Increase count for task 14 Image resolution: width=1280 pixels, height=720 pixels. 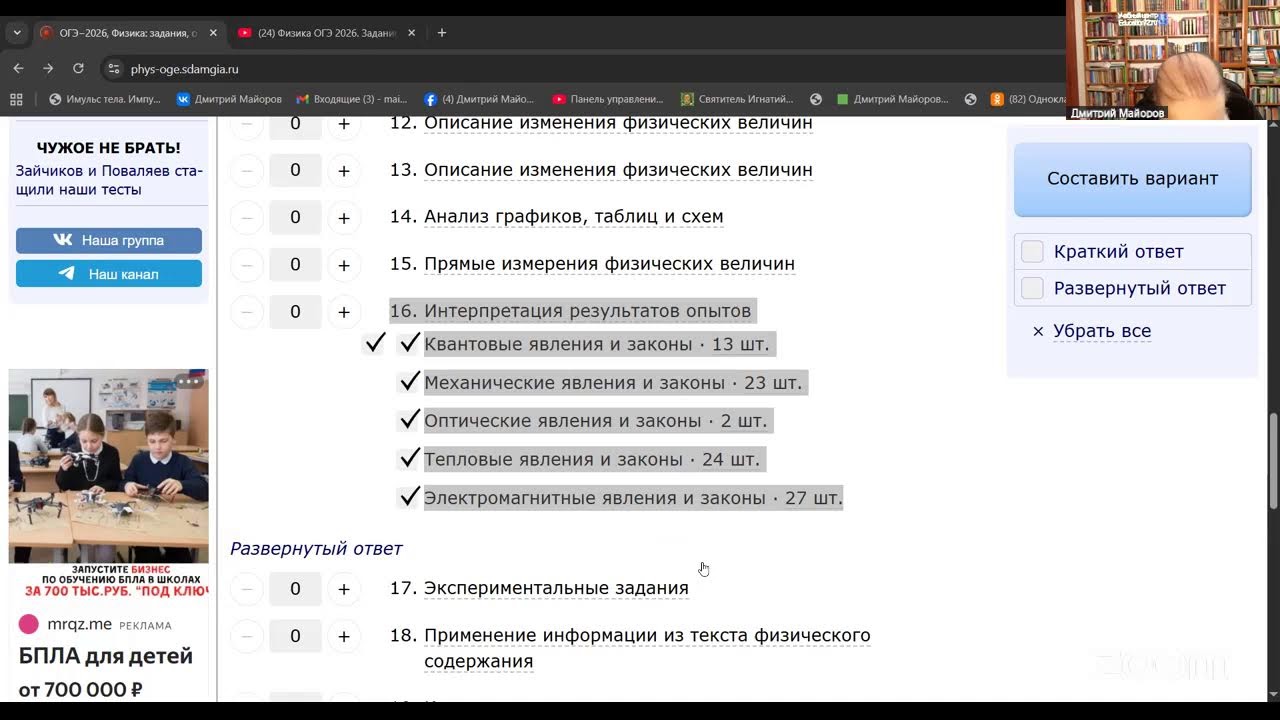(344, 218)
